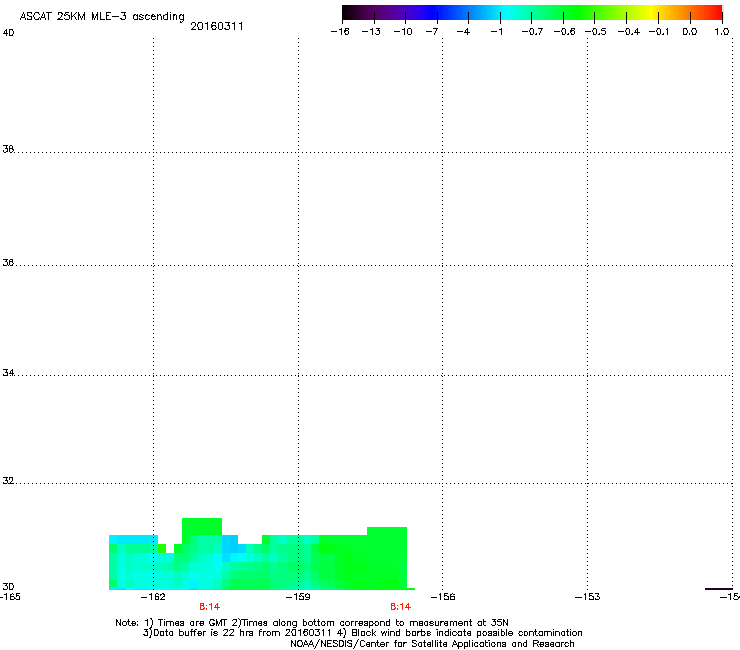Click the -4 color bar label
The image size is (740, 650).
coord(463,32)
